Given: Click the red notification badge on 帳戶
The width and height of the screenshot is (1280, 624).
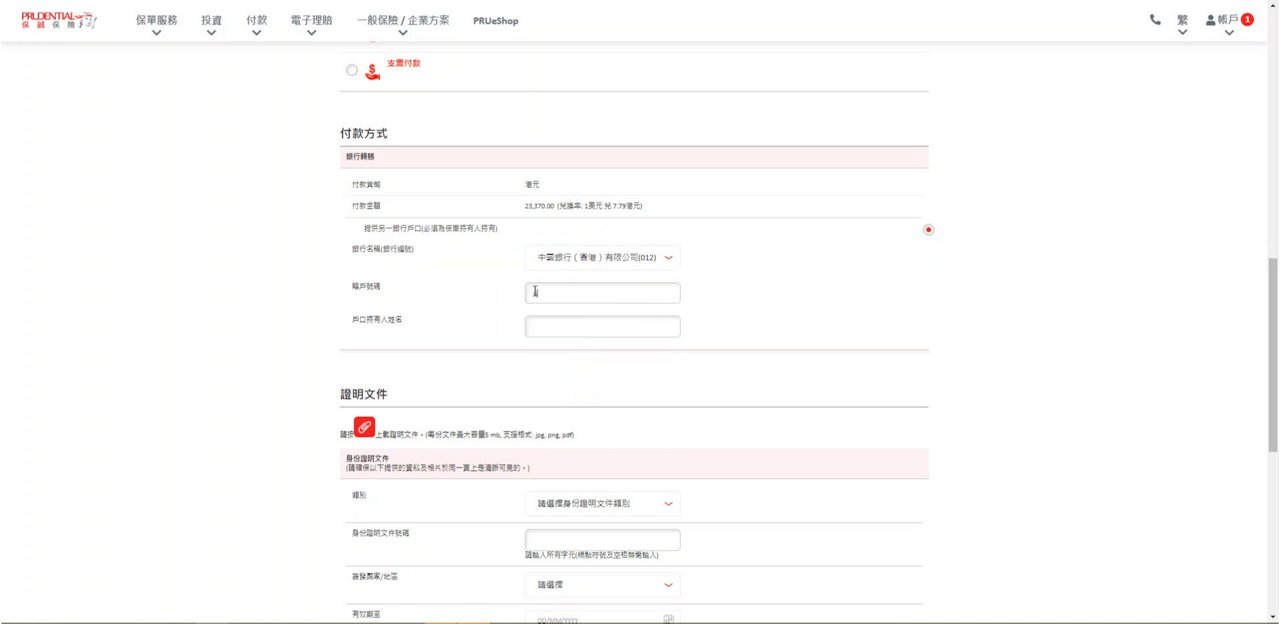Looking at the screenshot, I should point(1247,19).
